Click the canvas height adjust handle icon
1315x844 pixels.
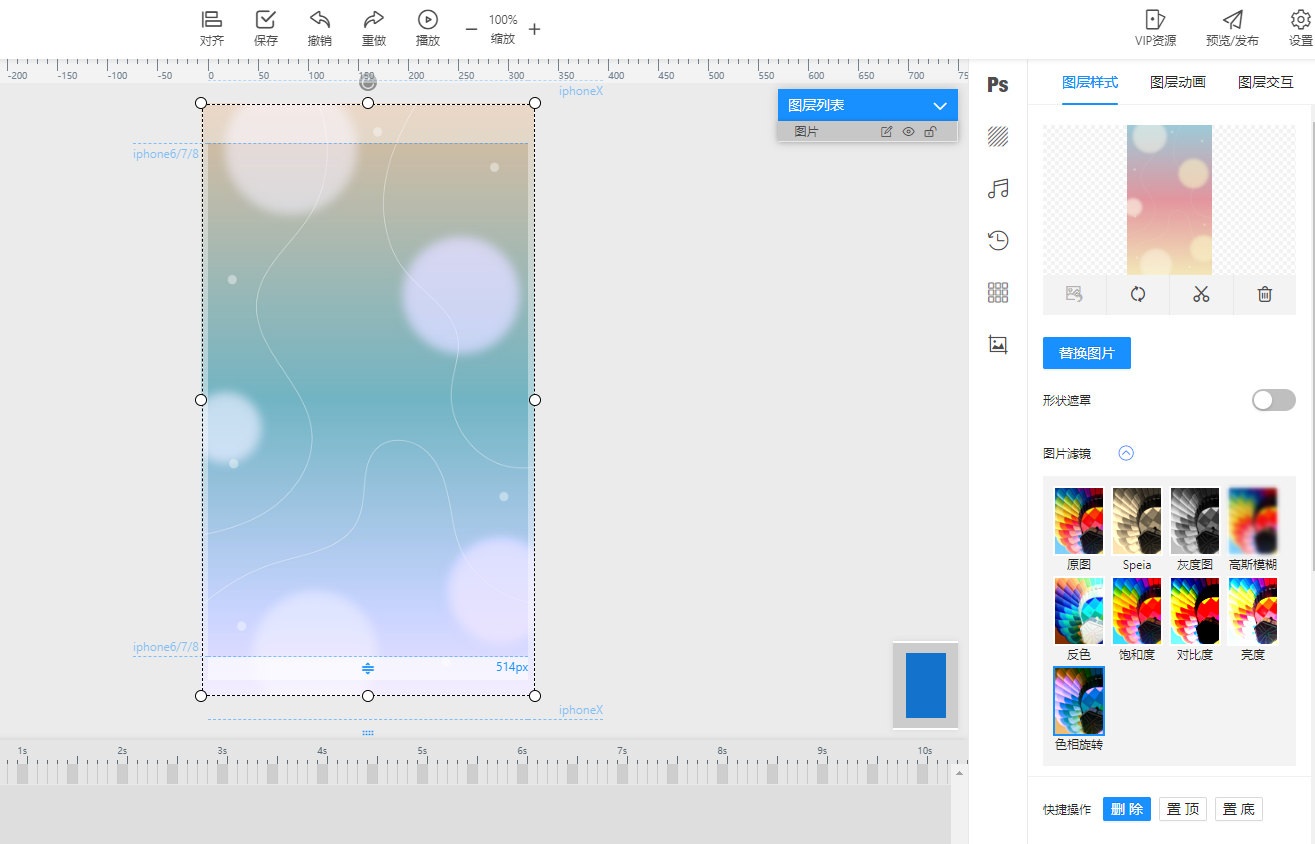[x=368, y=668]
